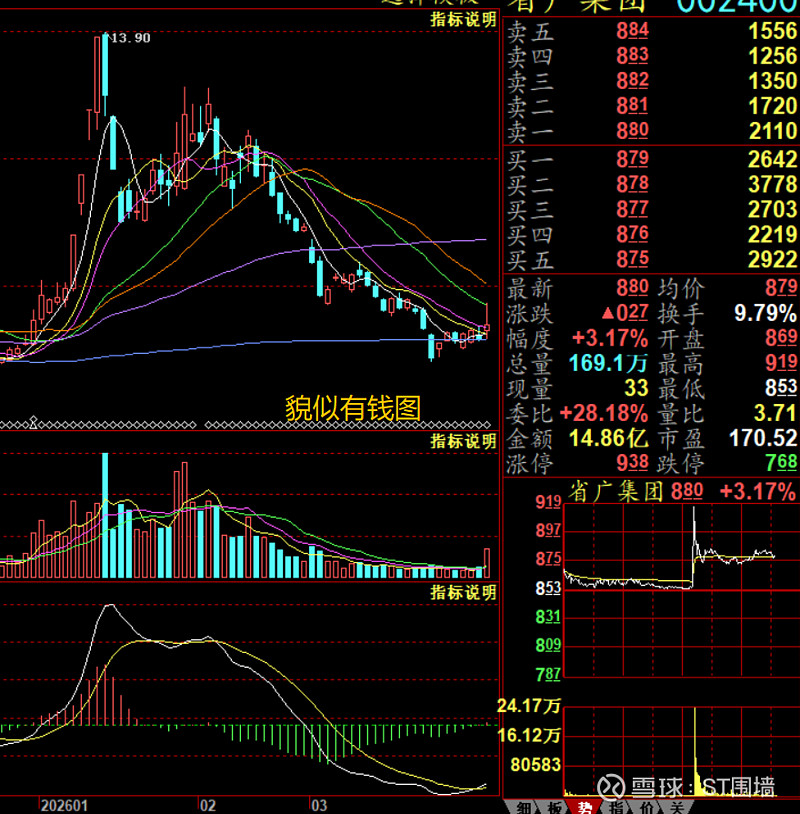Viewport: 800px width, 814px height.
Task: Click the 委比 value +28.18%
Action: click(604, 413)
